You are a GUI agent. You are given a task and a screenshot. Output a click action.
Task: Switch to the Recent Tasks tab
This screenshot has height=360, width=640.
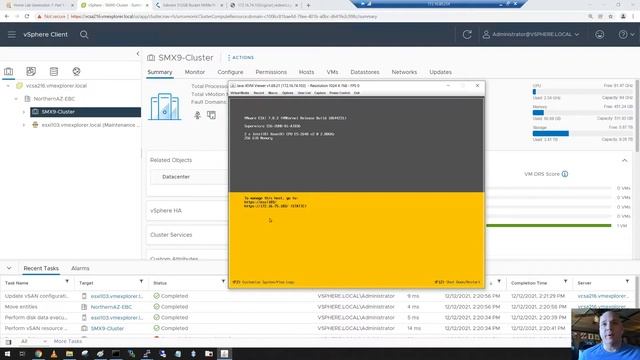tap(41, 269)
